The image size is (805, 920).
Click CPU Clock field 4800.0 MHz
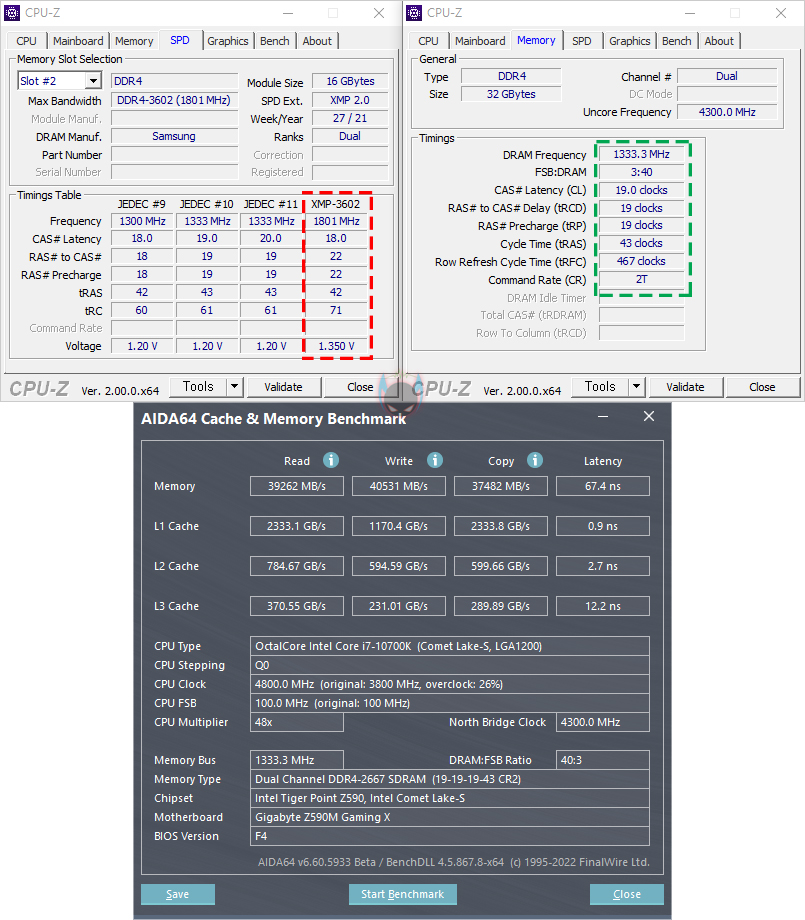(449, 684)
